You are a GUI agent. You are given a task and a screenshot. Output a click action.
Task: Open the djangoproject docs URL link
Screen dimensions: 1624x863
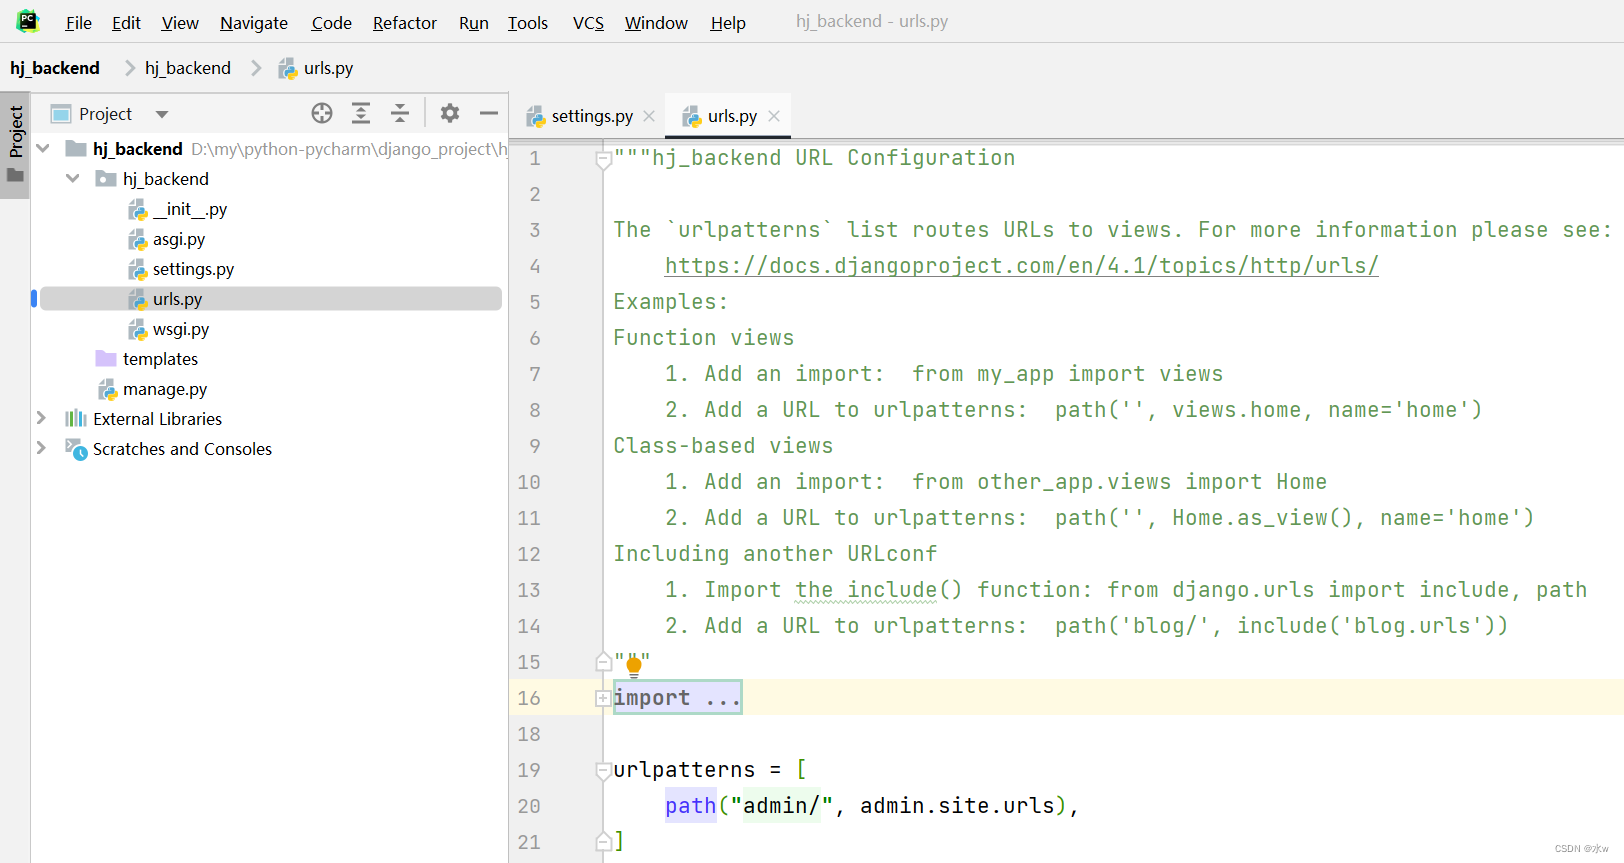1022,265
